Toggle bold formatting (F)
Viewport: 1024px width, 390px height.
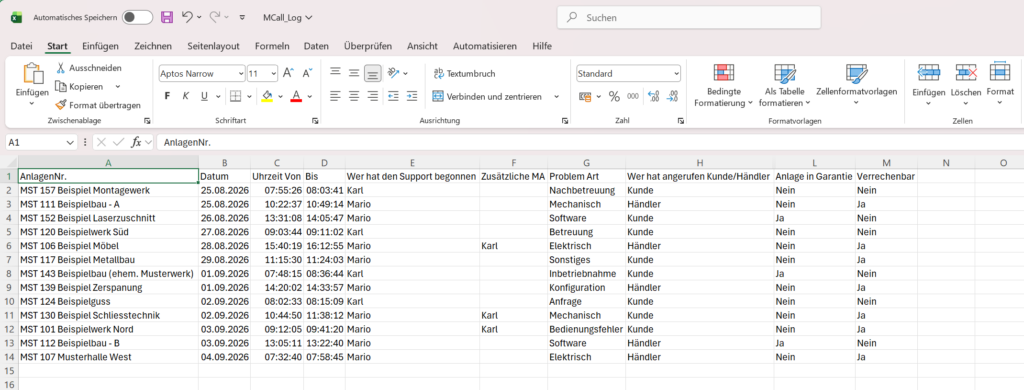pyautogui.click(x=167, y=96)
